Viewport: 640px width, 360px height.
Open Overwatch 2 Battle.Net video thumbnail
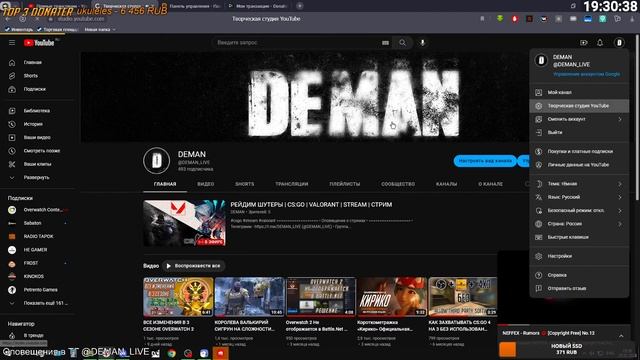[x=321, y=297]
